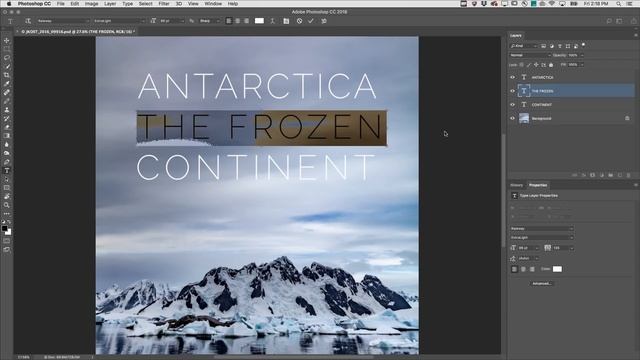The width and height of the screenshot is (640, 360).
Task: Open the Filter menu
Action: click(x=164, y=4)
